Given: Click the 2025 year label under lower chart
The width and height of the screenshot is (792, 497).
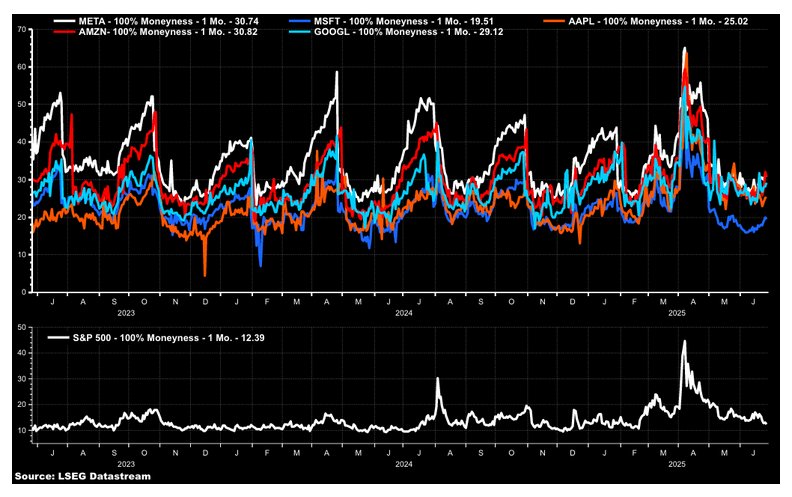Looking at the screenshot, I should 677,464.
